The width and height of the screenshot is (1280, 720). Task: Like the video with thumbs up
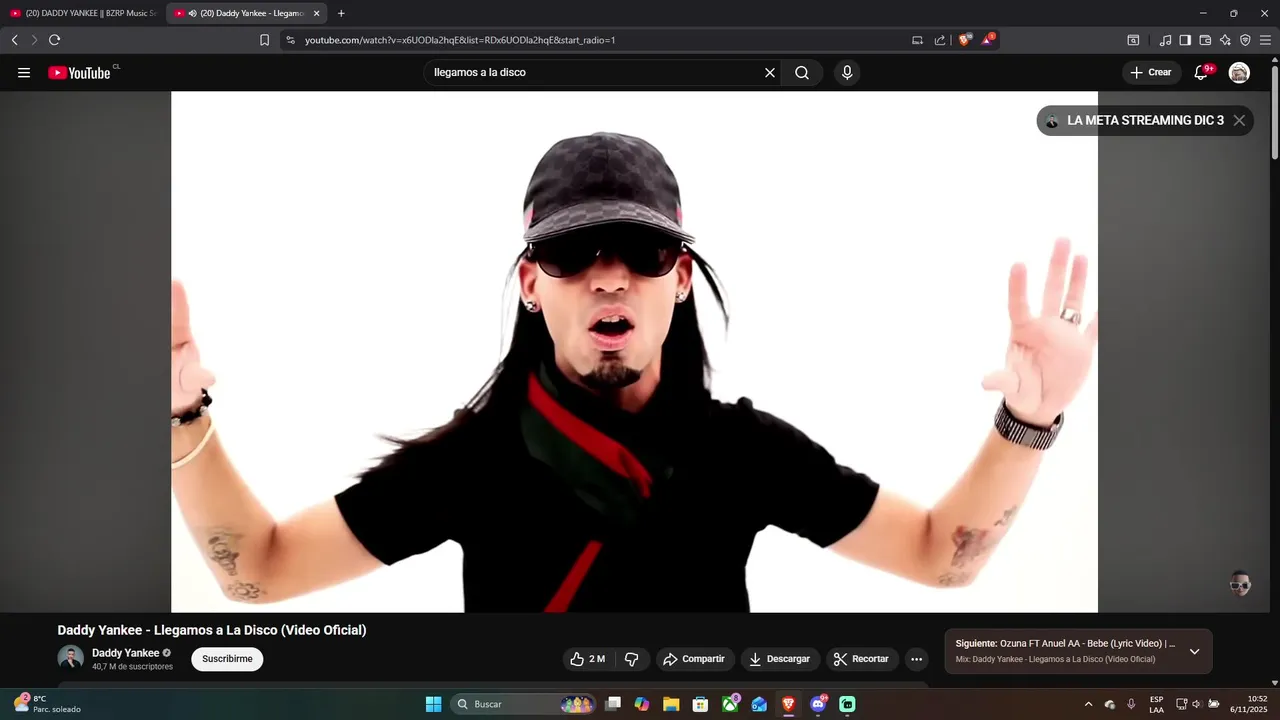click(588, 659)
